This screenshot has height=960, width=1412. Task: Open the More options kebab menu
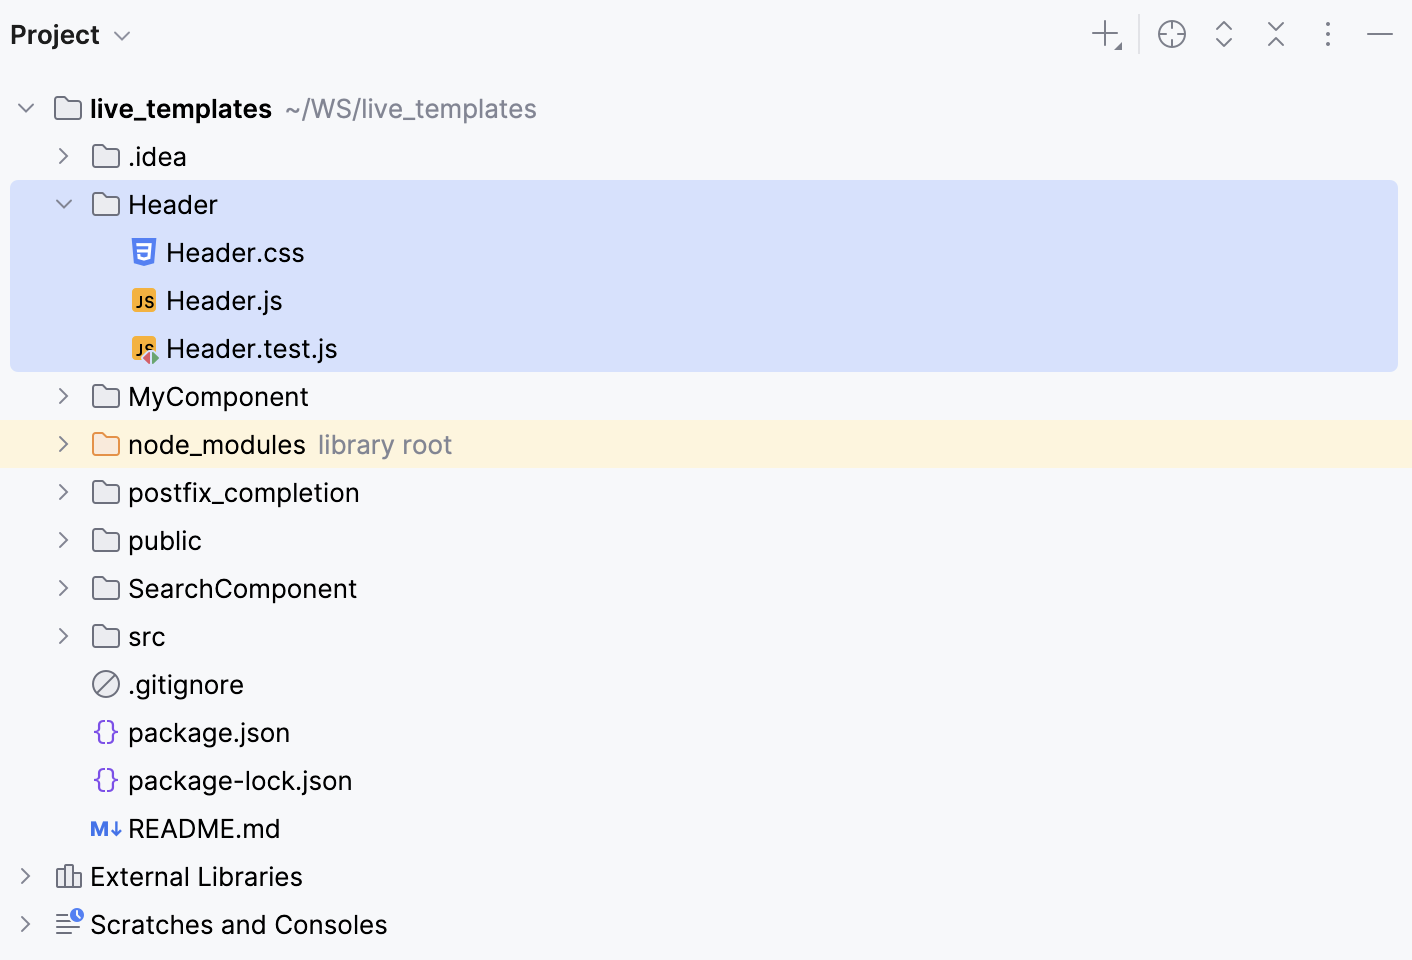[1327, 33]
